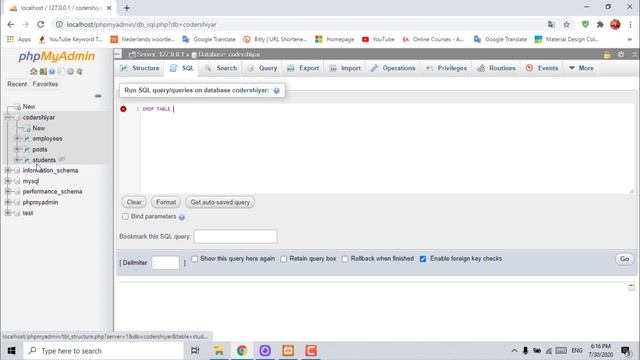Click into the SQL query editor area
The height and width of the screenshot is (360, 640).
click(x=387, y=148)
